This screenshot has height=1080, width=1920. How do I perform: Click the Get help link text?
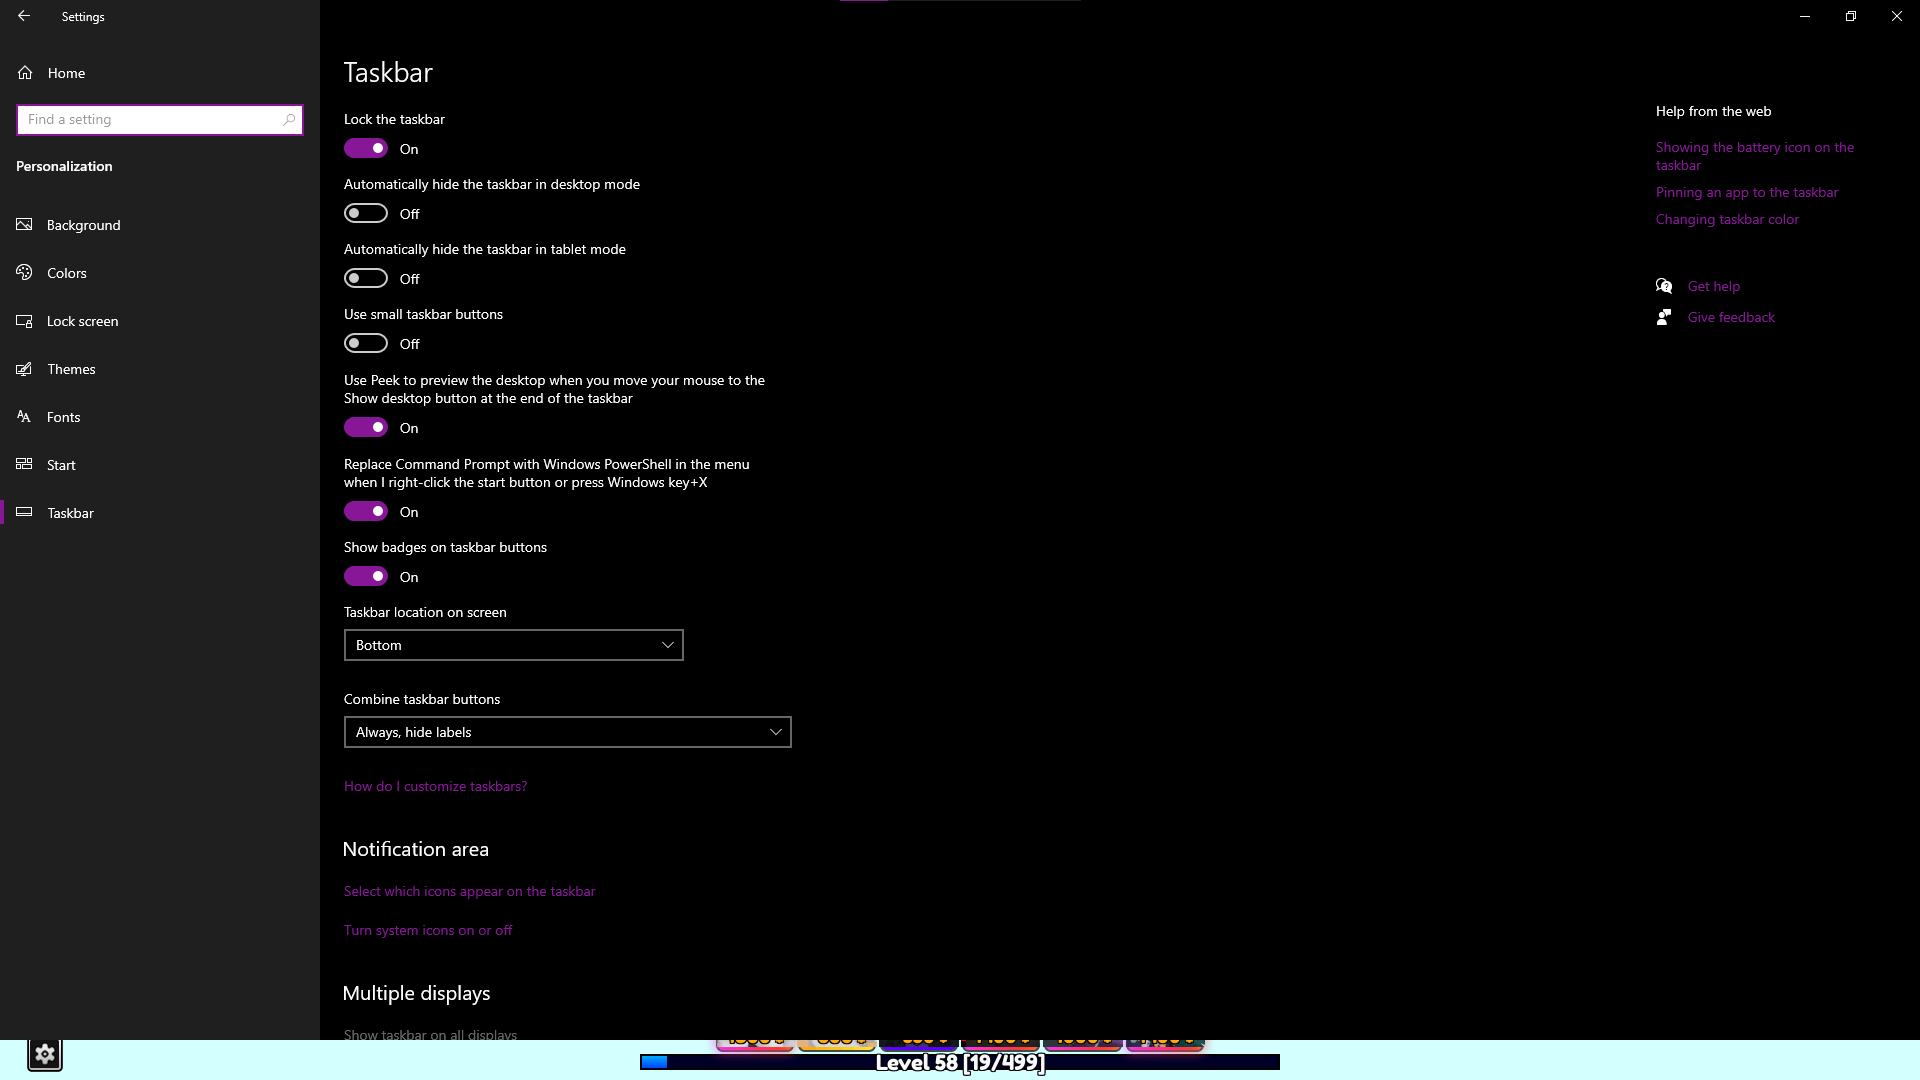tap(1714, 286)
